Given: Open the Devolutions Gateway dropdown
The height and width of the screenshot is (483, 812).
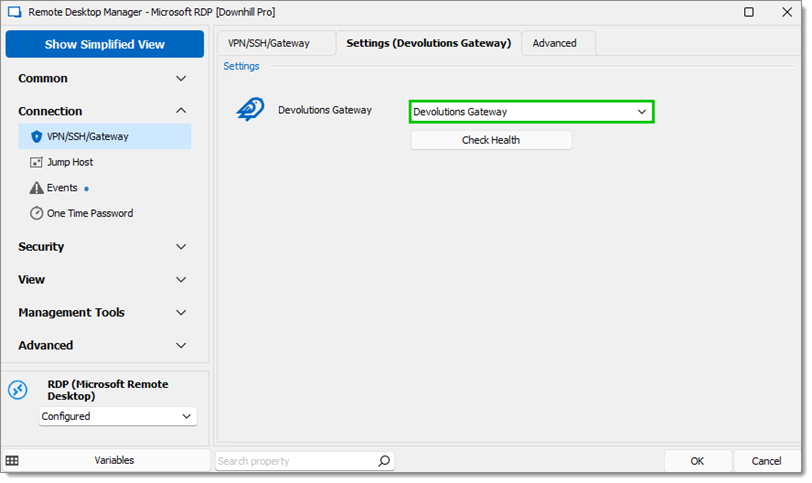Looking at the screenshot, I should [531, 112].
